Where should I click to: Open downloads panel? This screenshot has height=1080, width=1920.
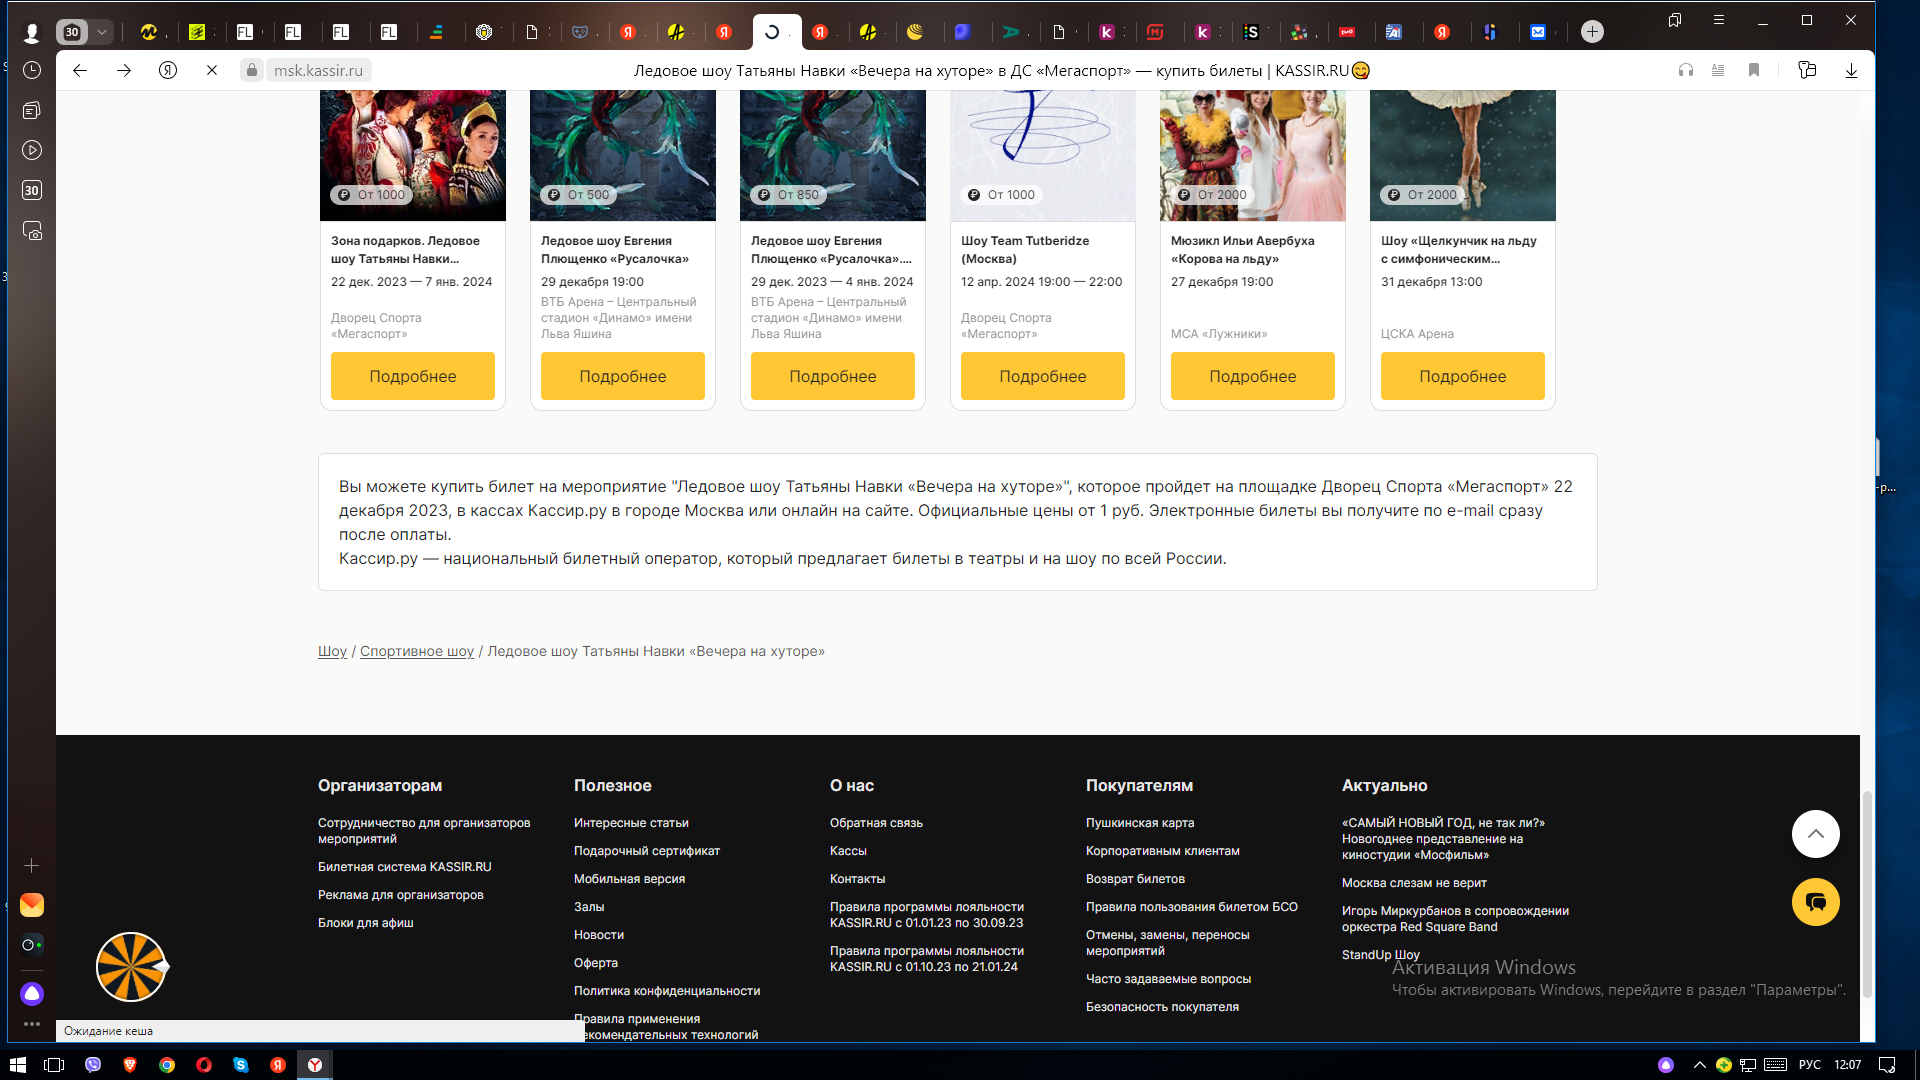click(1851, 70)
